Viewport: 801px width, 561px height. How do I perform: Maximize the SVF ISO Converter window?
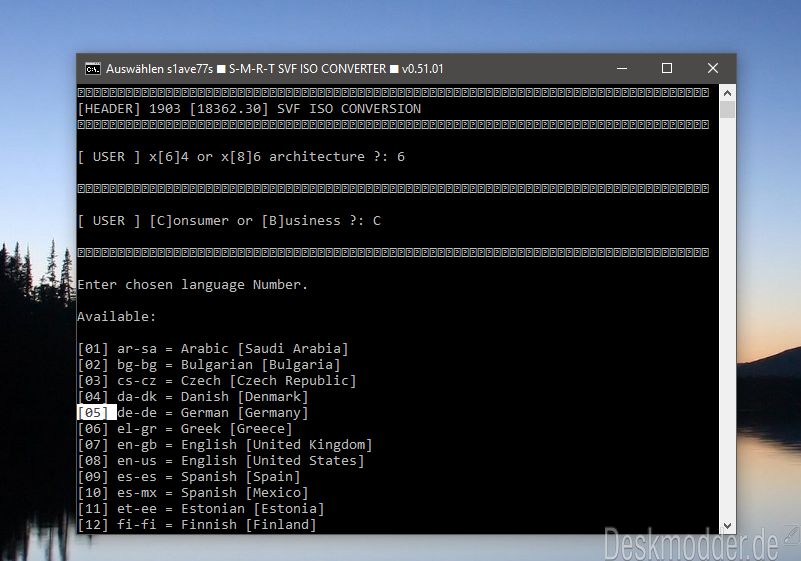coord(667,68)
